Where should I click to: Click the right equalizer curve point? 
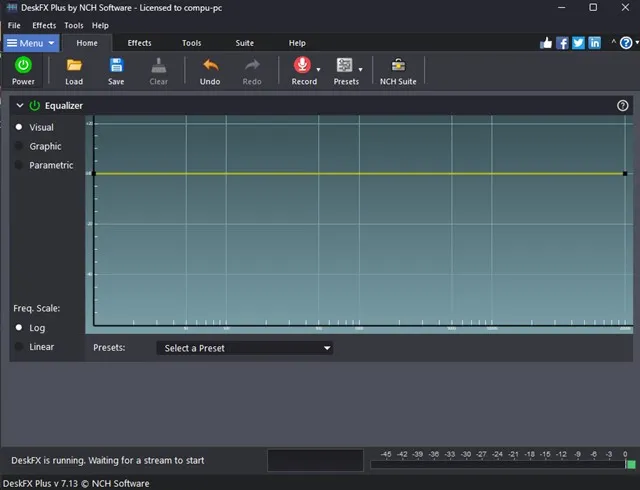pyautogui.click(x=625, y=174)
